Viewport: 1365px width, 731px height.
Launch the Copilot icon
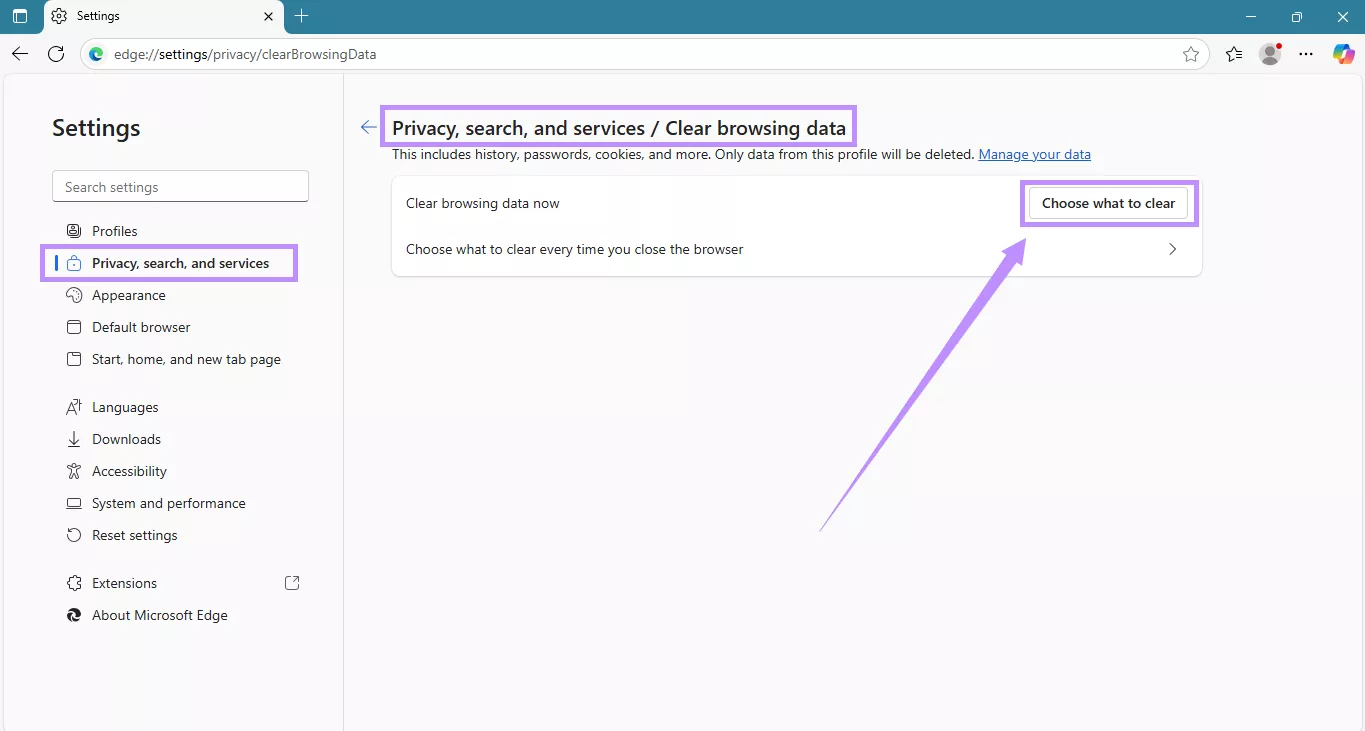pyautogui.click(x=1343, y=54)
